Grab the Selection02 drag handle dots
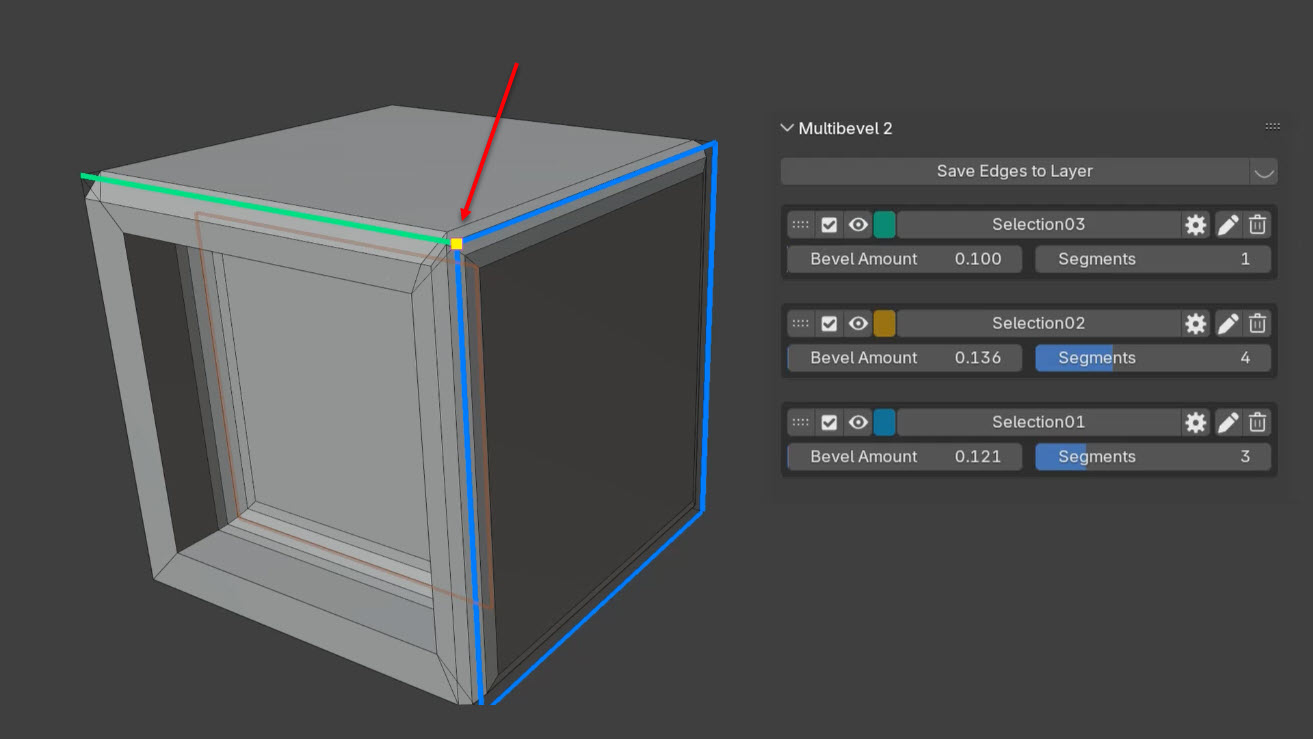The image size is (1313, 739). [800, 324]
